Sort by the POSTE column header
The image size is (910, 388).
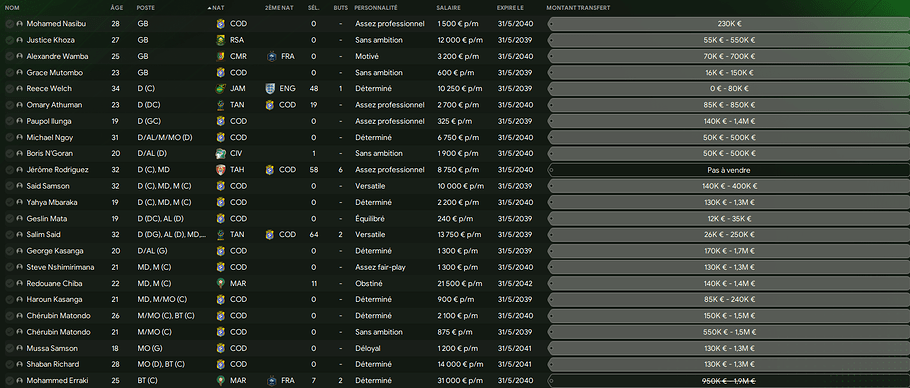[146, 8]
